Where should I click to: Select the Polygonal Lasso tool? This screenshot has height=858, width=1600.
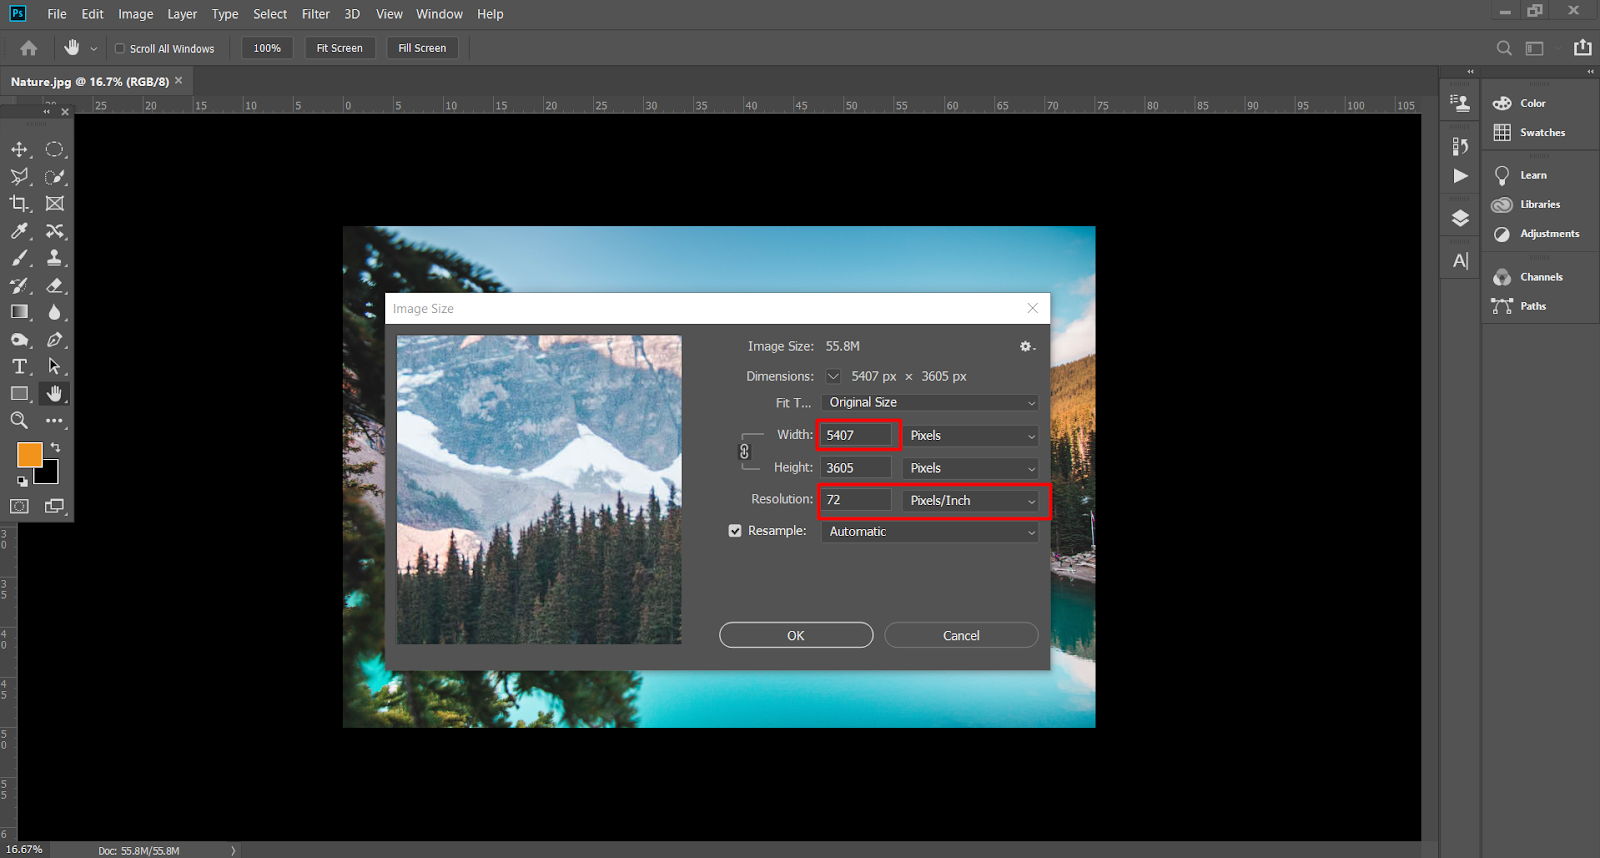coord(19,176)
